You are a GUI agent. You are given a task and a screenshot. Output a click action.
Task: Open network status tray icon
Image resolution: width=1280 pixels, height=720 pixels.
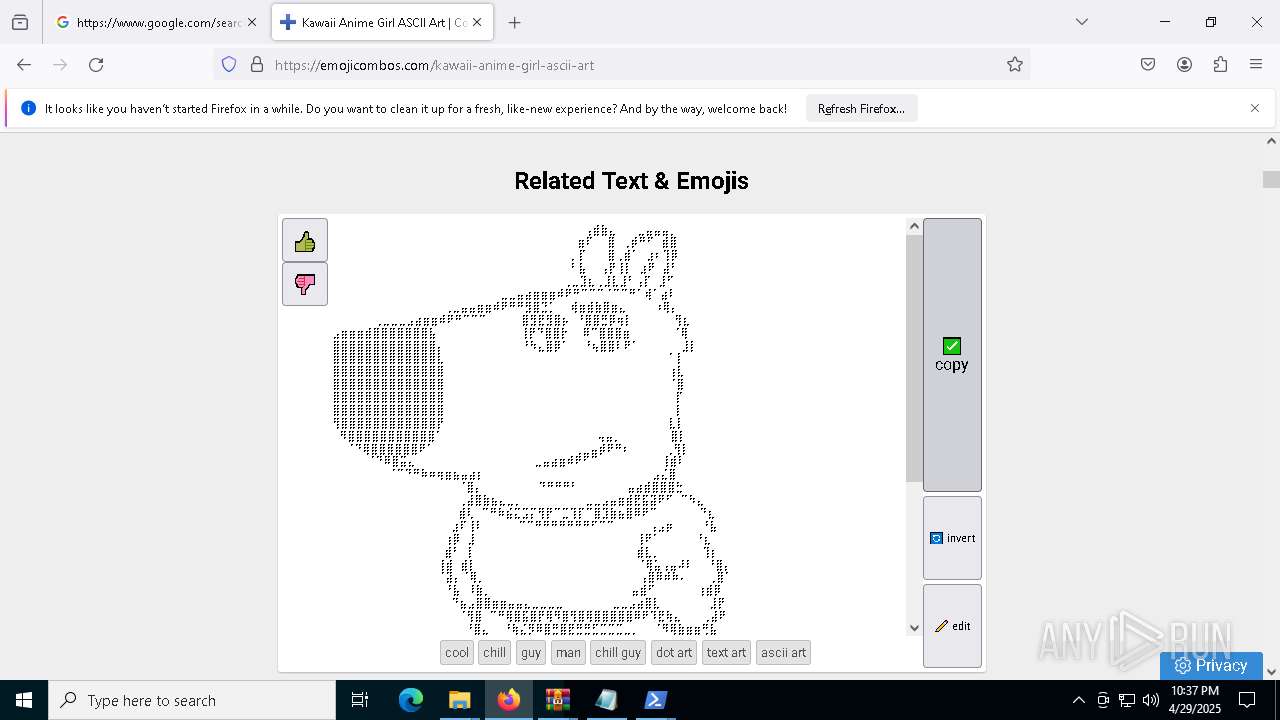pos(1127,700)
